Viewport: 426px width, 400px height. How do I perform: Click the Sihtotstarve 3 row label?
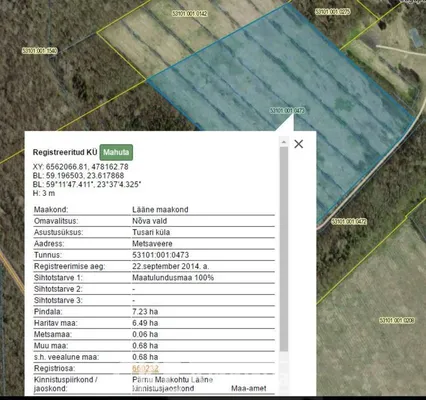click(58, 300)
